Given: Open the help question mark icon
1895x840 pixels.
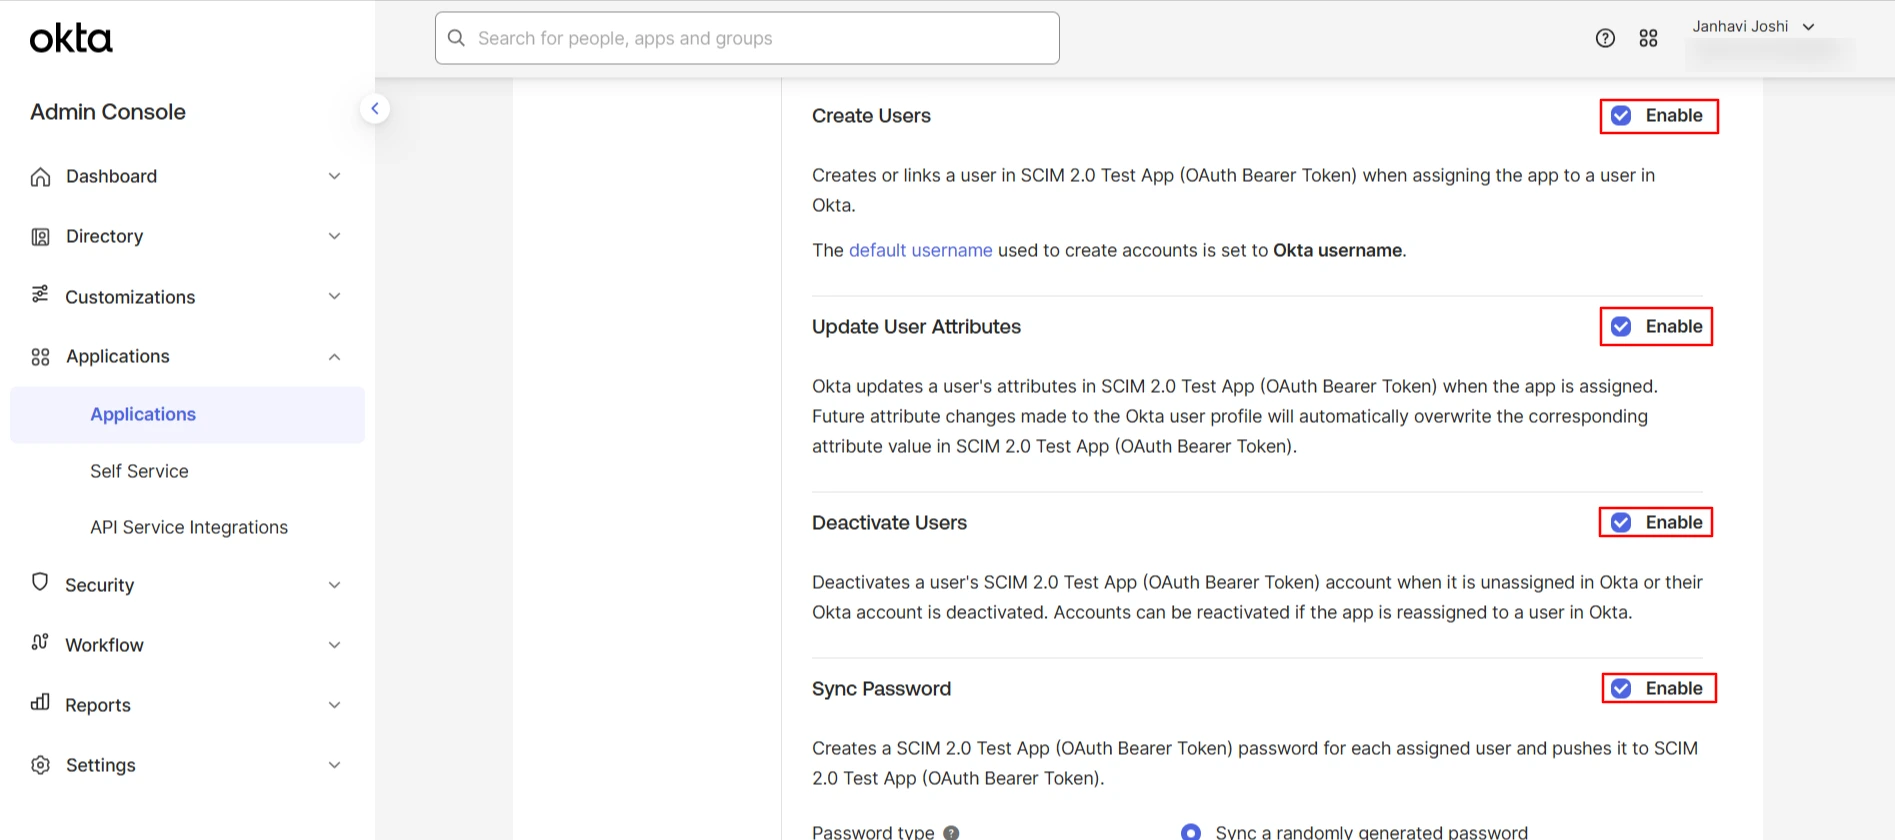Looking at the screenshot, I should [1605, 38].
